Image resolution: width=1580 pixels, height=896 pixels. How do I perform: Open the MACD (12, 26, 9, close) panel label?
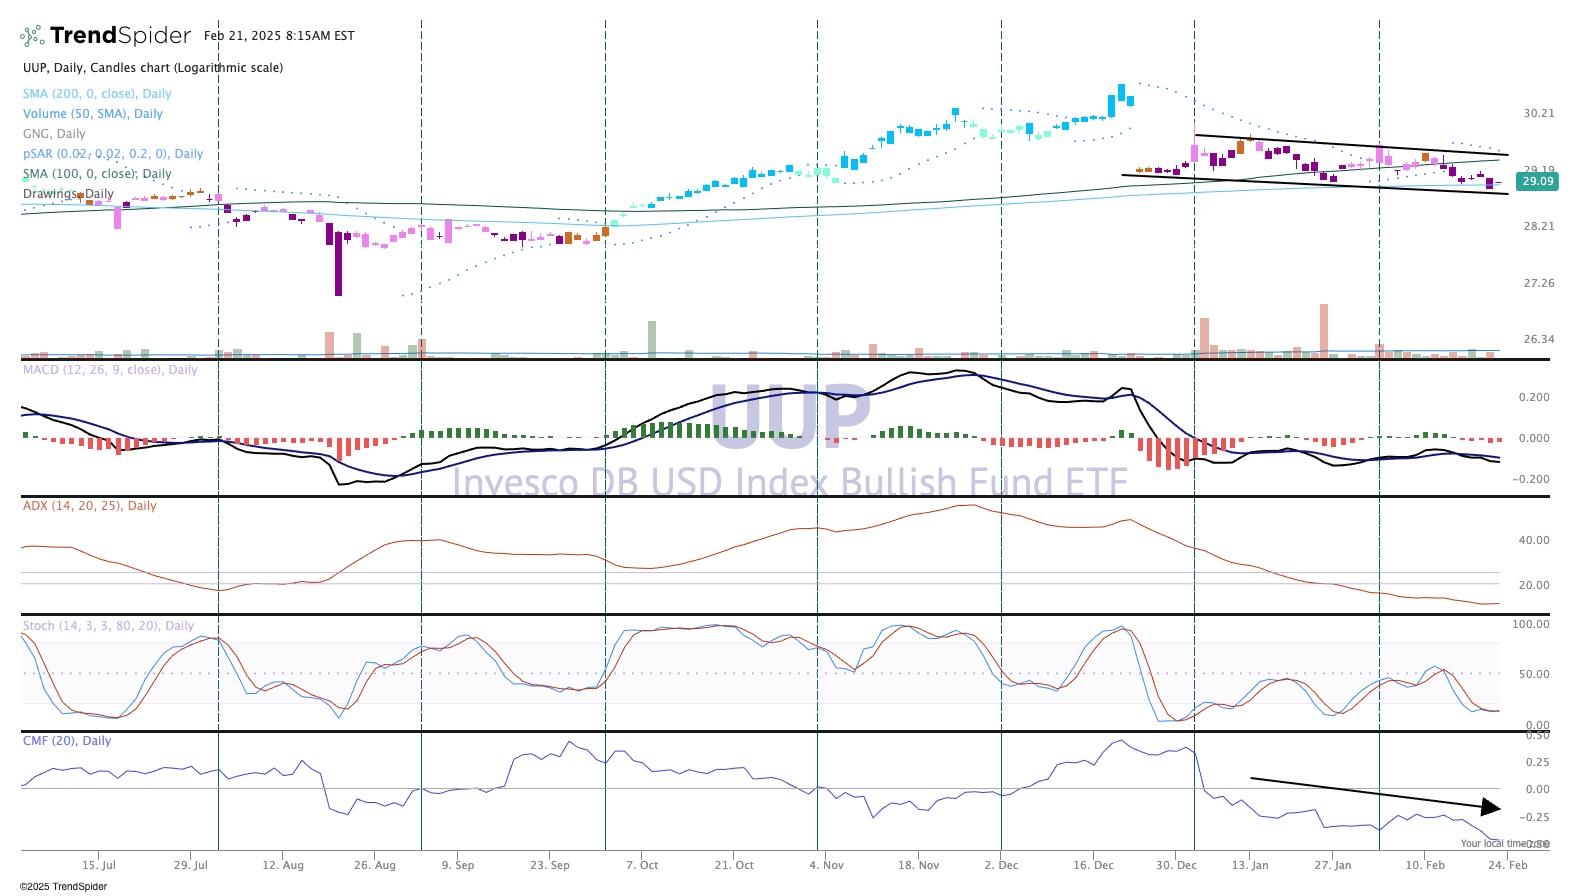[110, 370]
